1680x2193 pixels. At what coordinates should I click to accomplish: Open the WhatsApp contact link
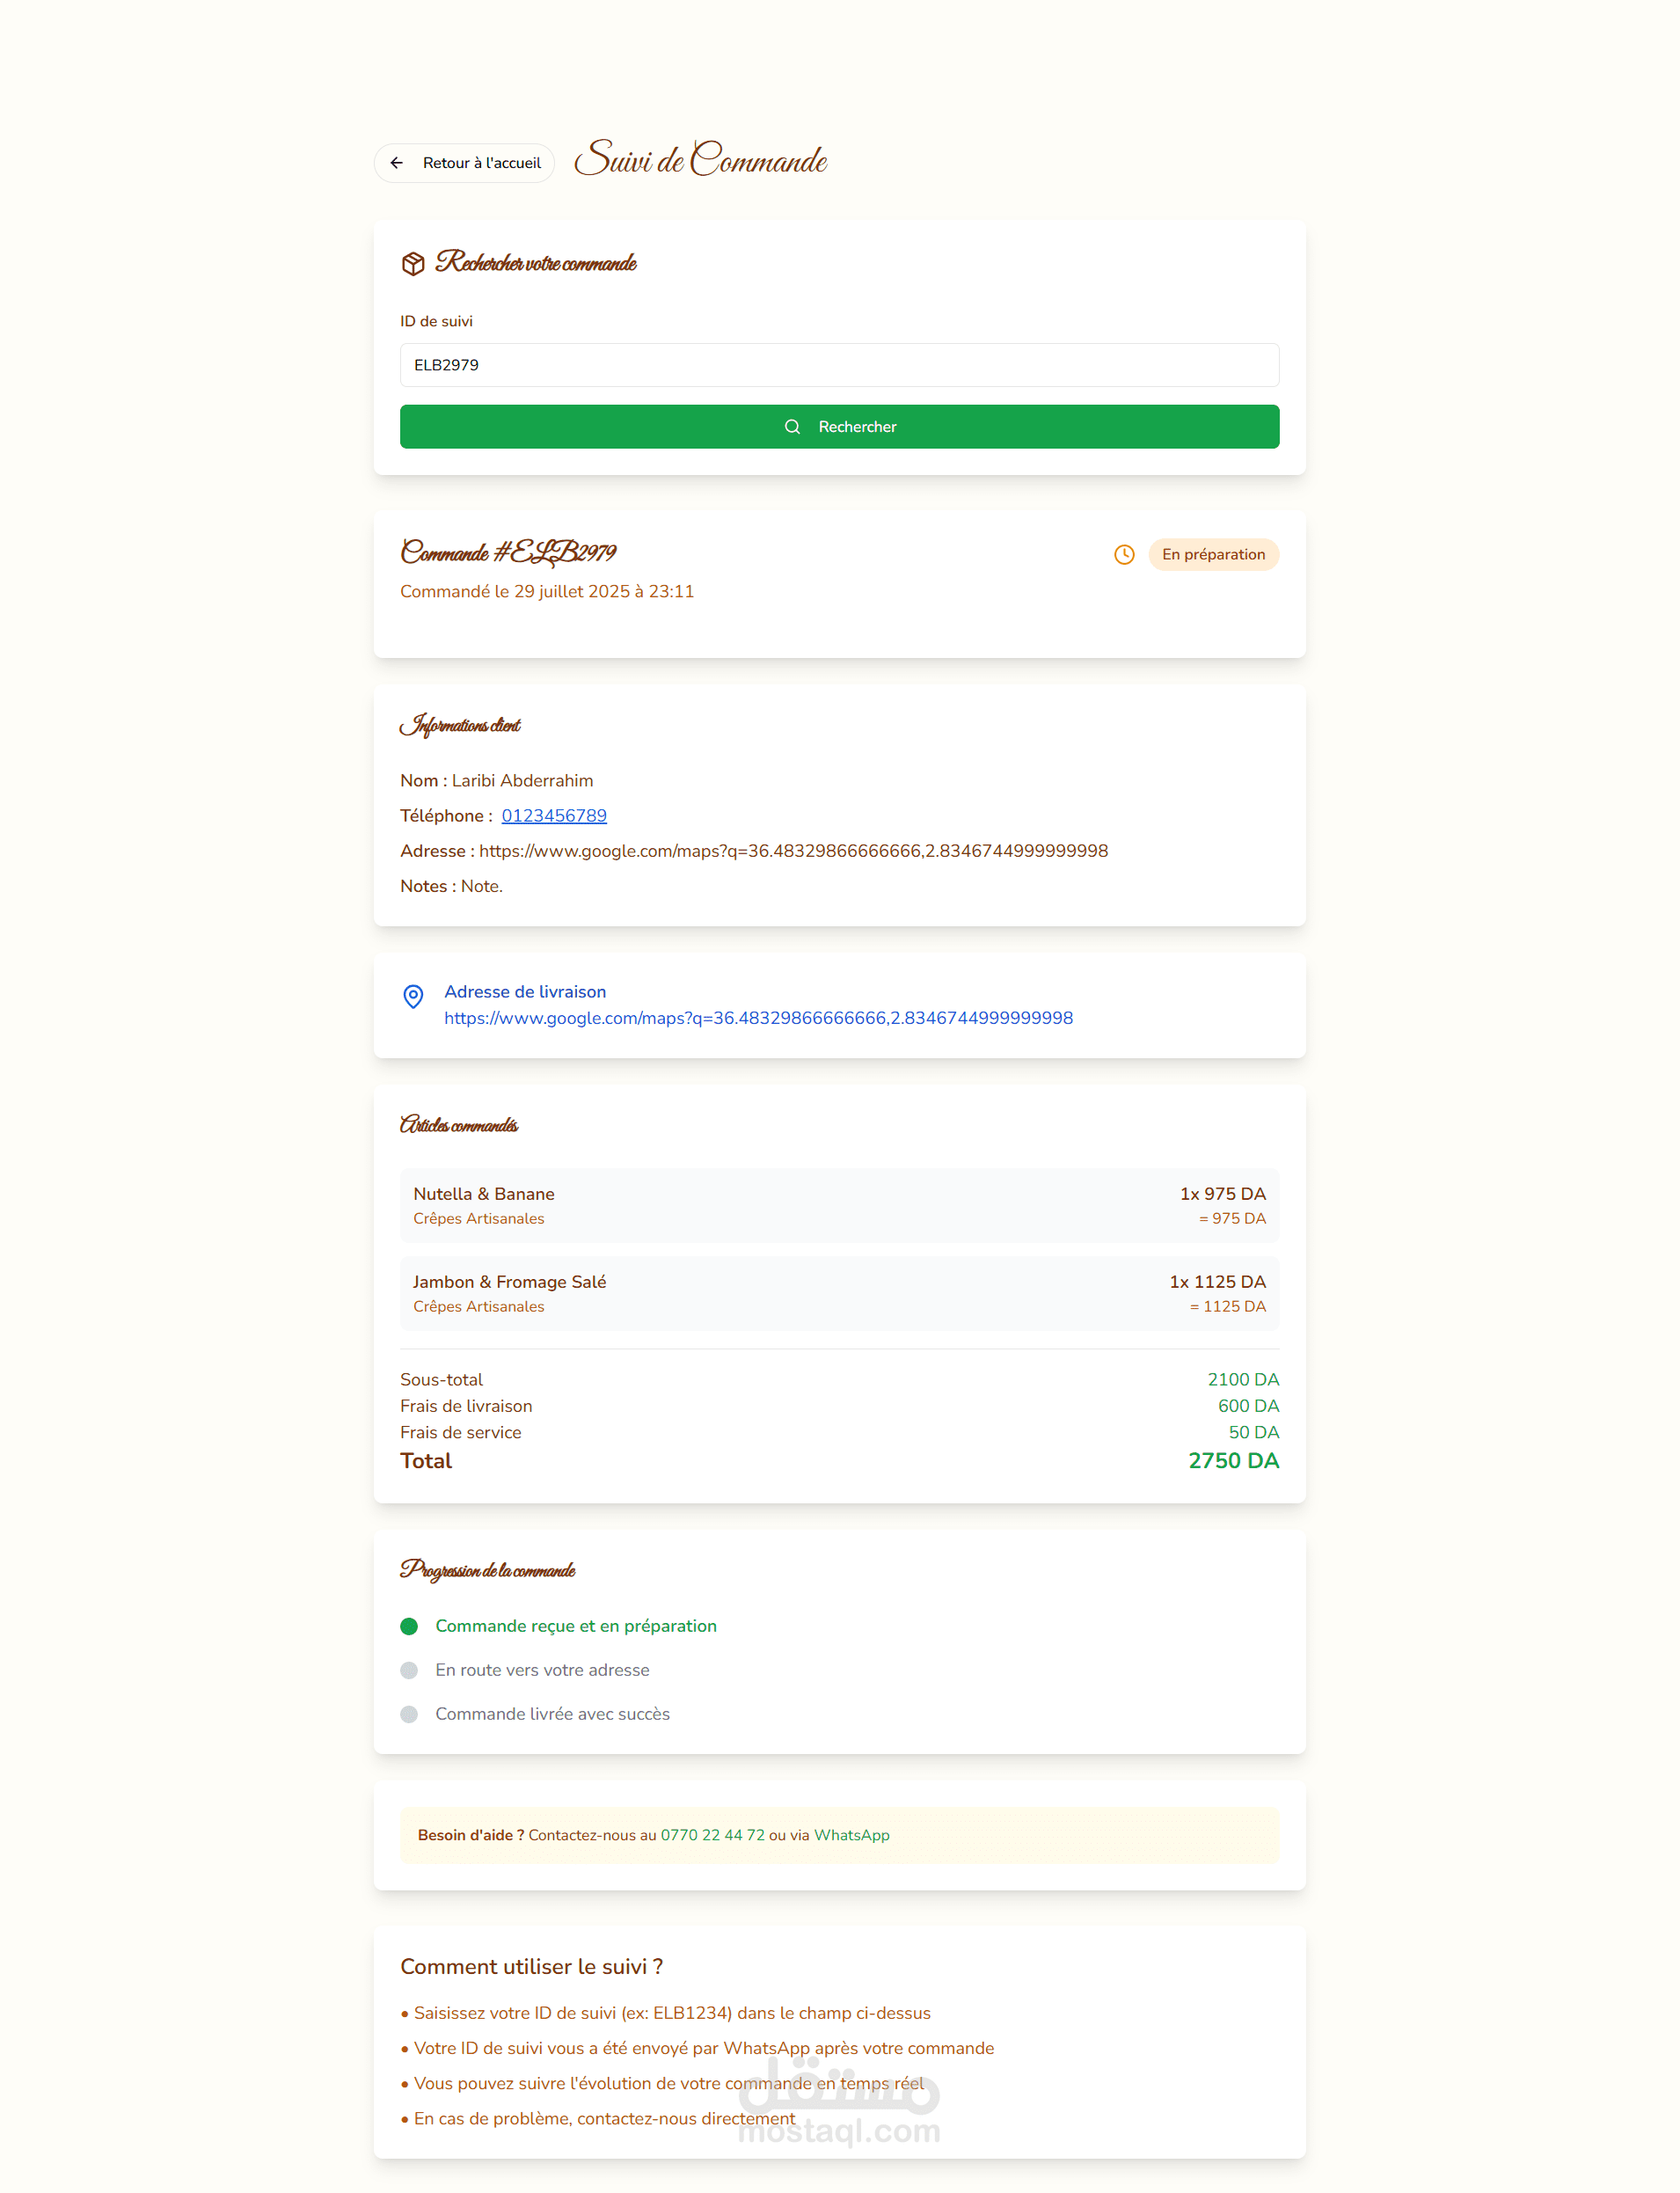[852, 1836]
